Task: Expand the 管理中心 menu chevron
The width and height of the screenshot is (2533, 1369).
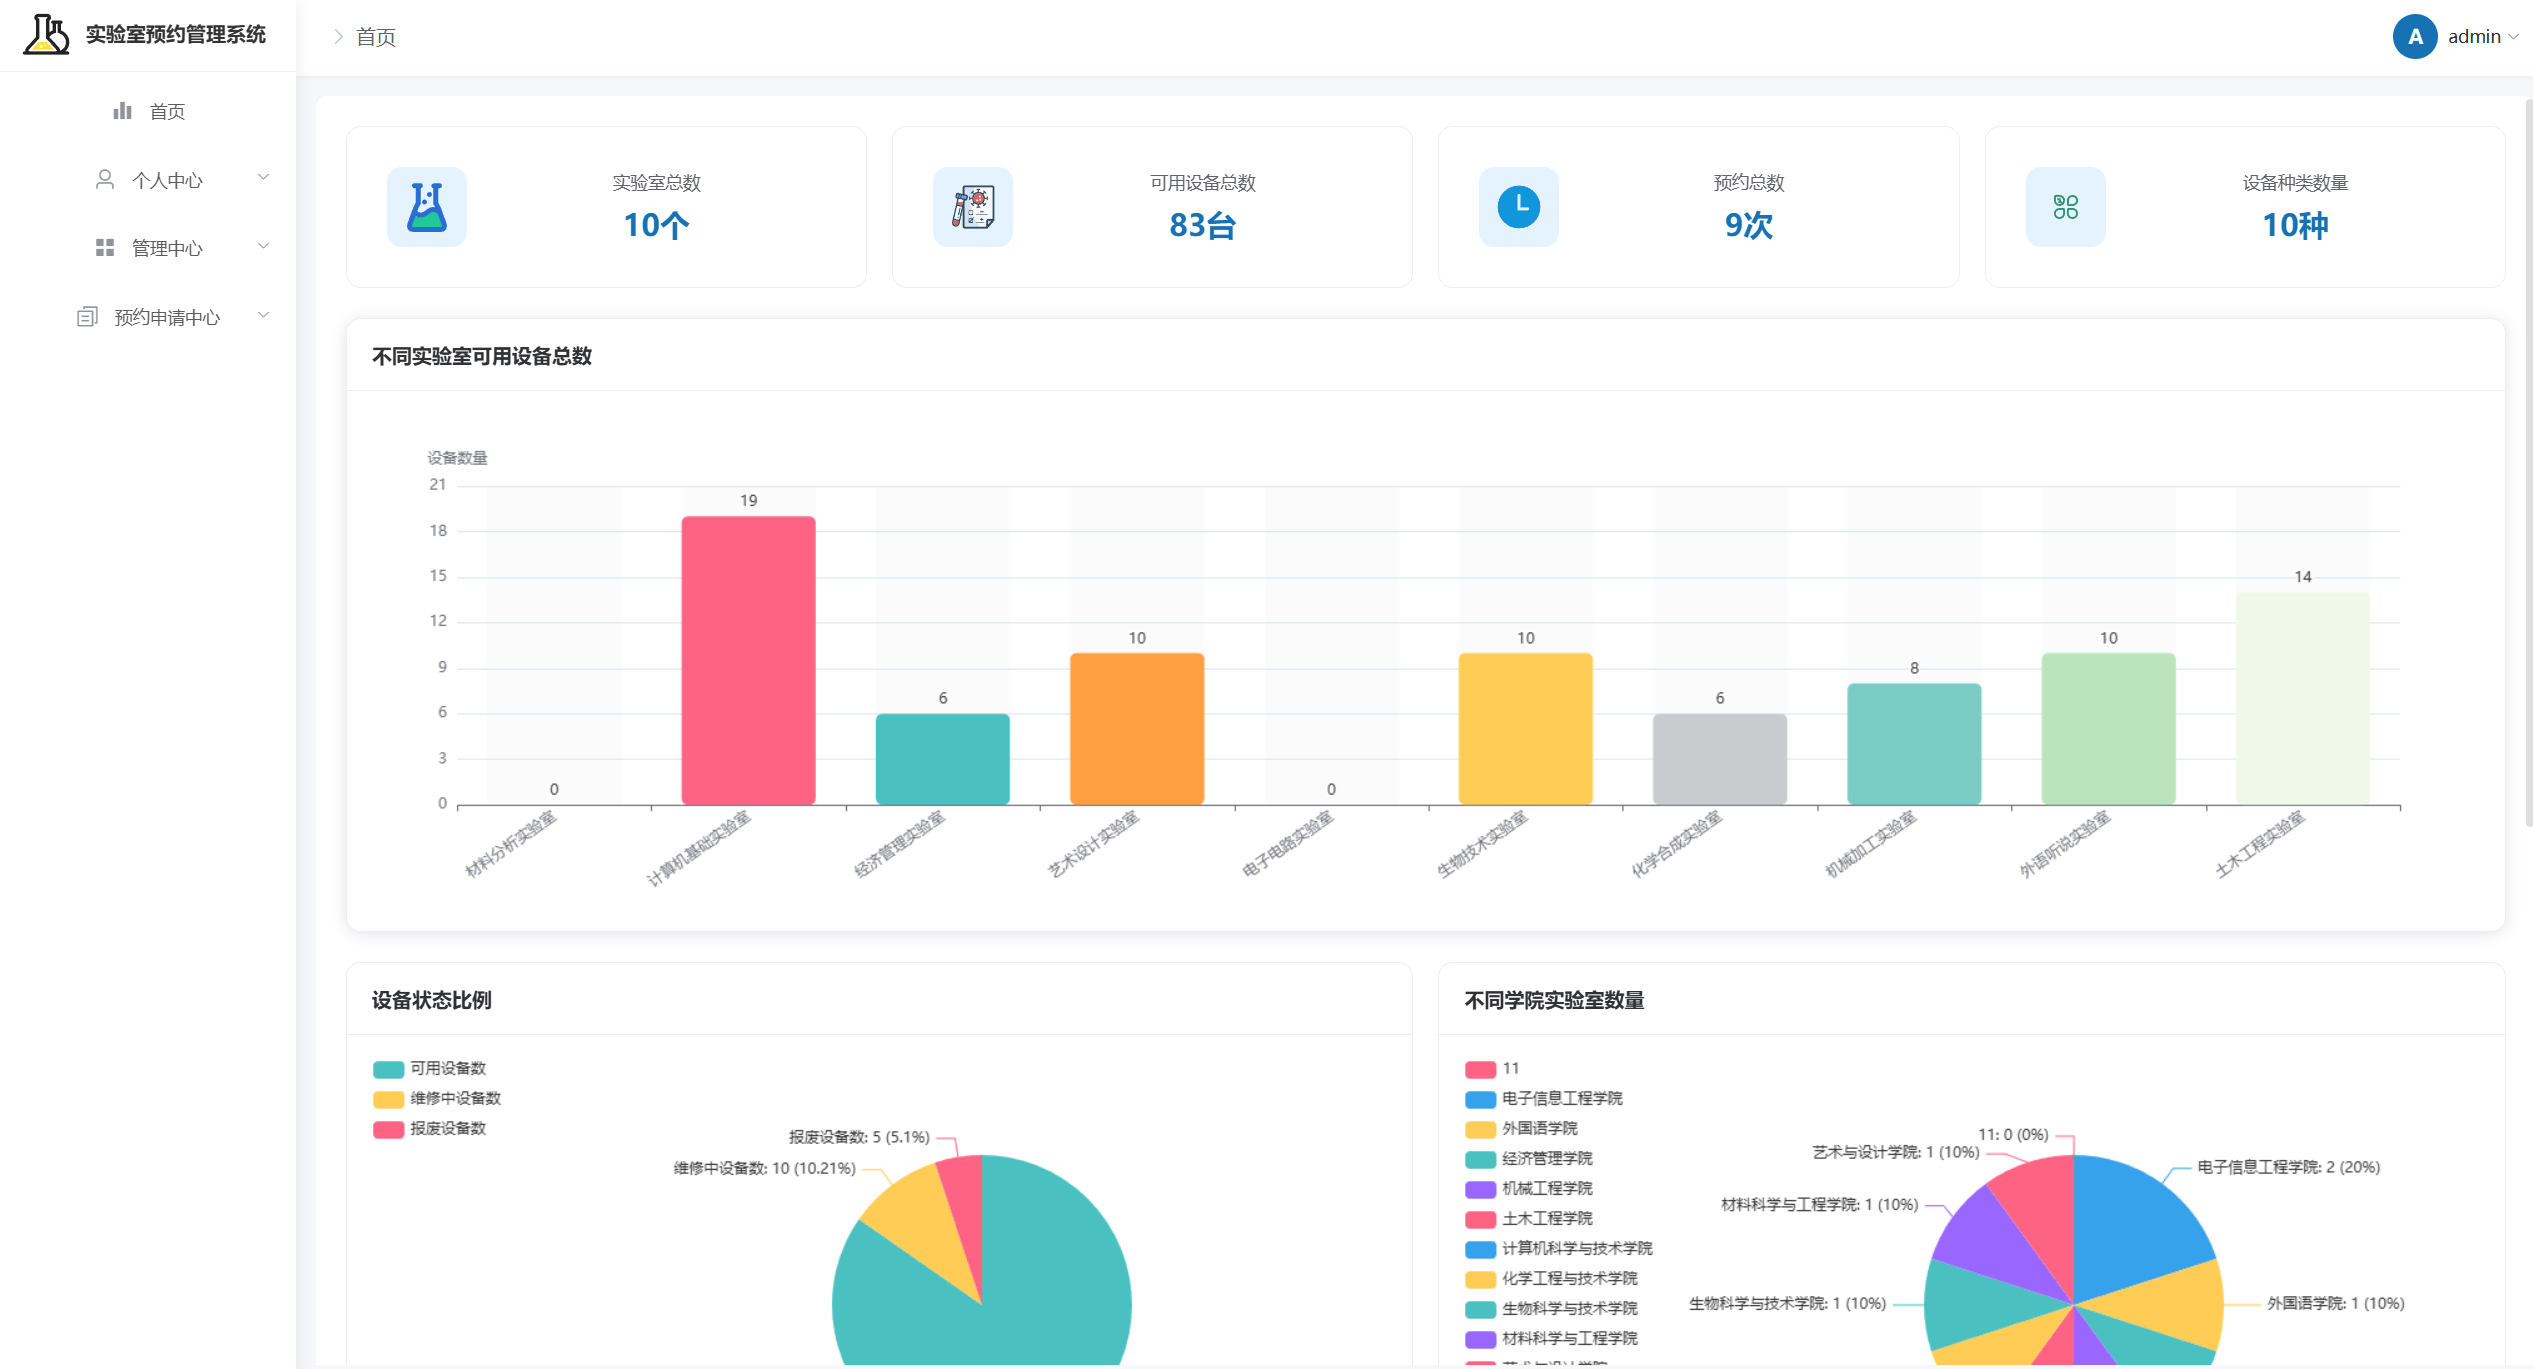Action: (x=264, y=246)
